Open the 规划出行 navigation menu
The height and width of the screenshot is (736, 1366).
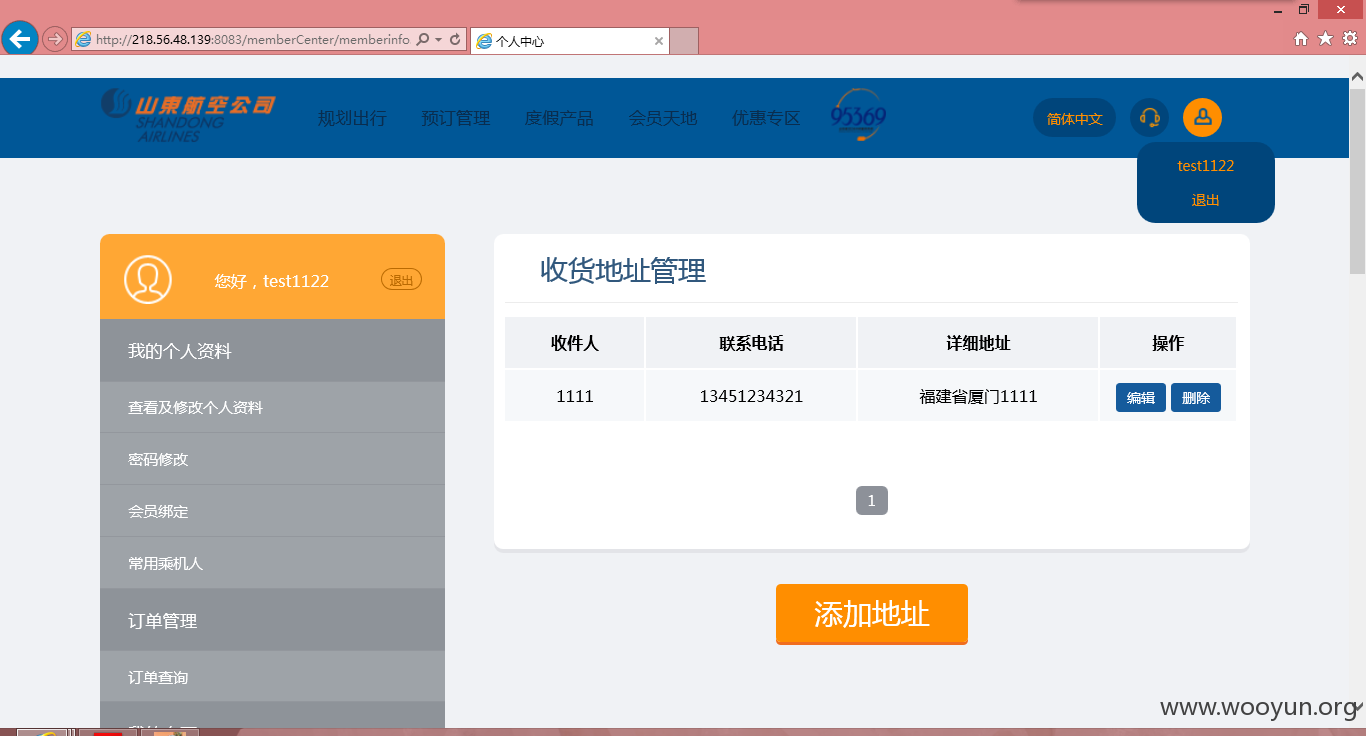pyautogui.click(x=352, y=118)
